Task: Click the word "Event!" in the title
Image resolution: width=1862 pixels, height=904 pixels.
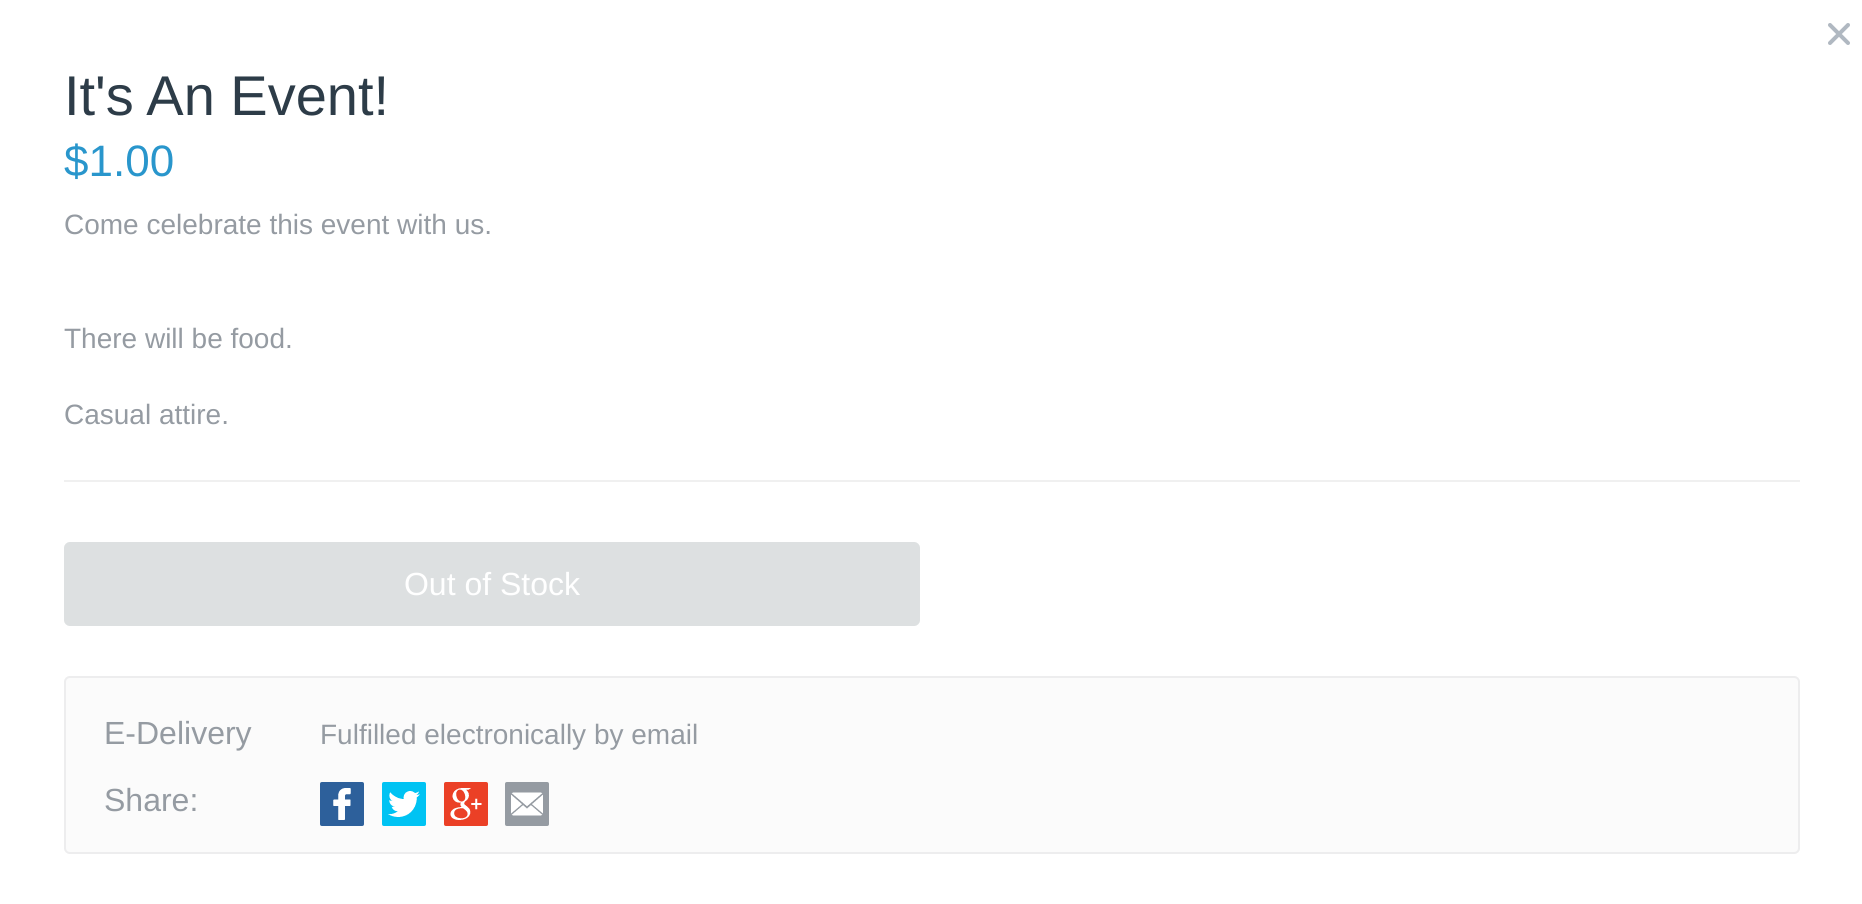Action: click(x=308, y=97)
